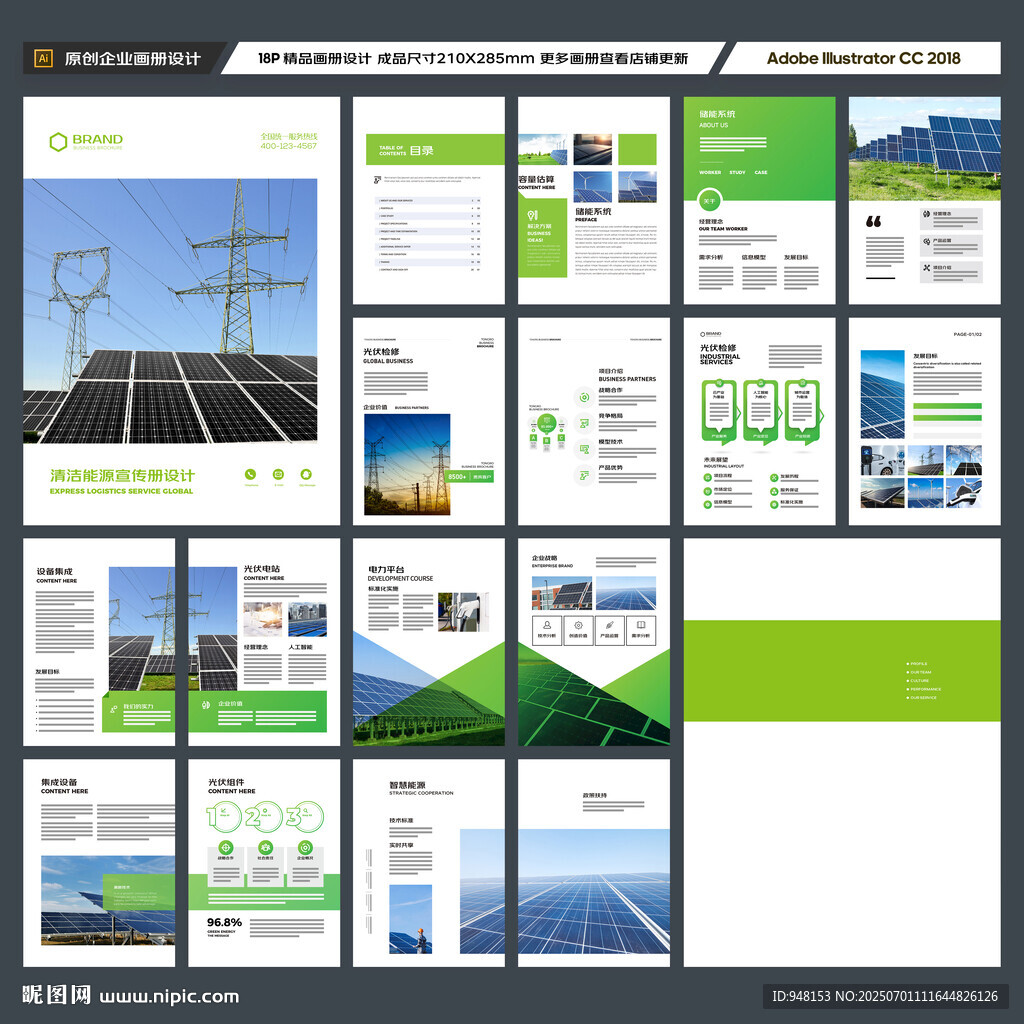Click the book icon in the 需求分析 box
The image size is (1024, 1024).
(641, 625)
